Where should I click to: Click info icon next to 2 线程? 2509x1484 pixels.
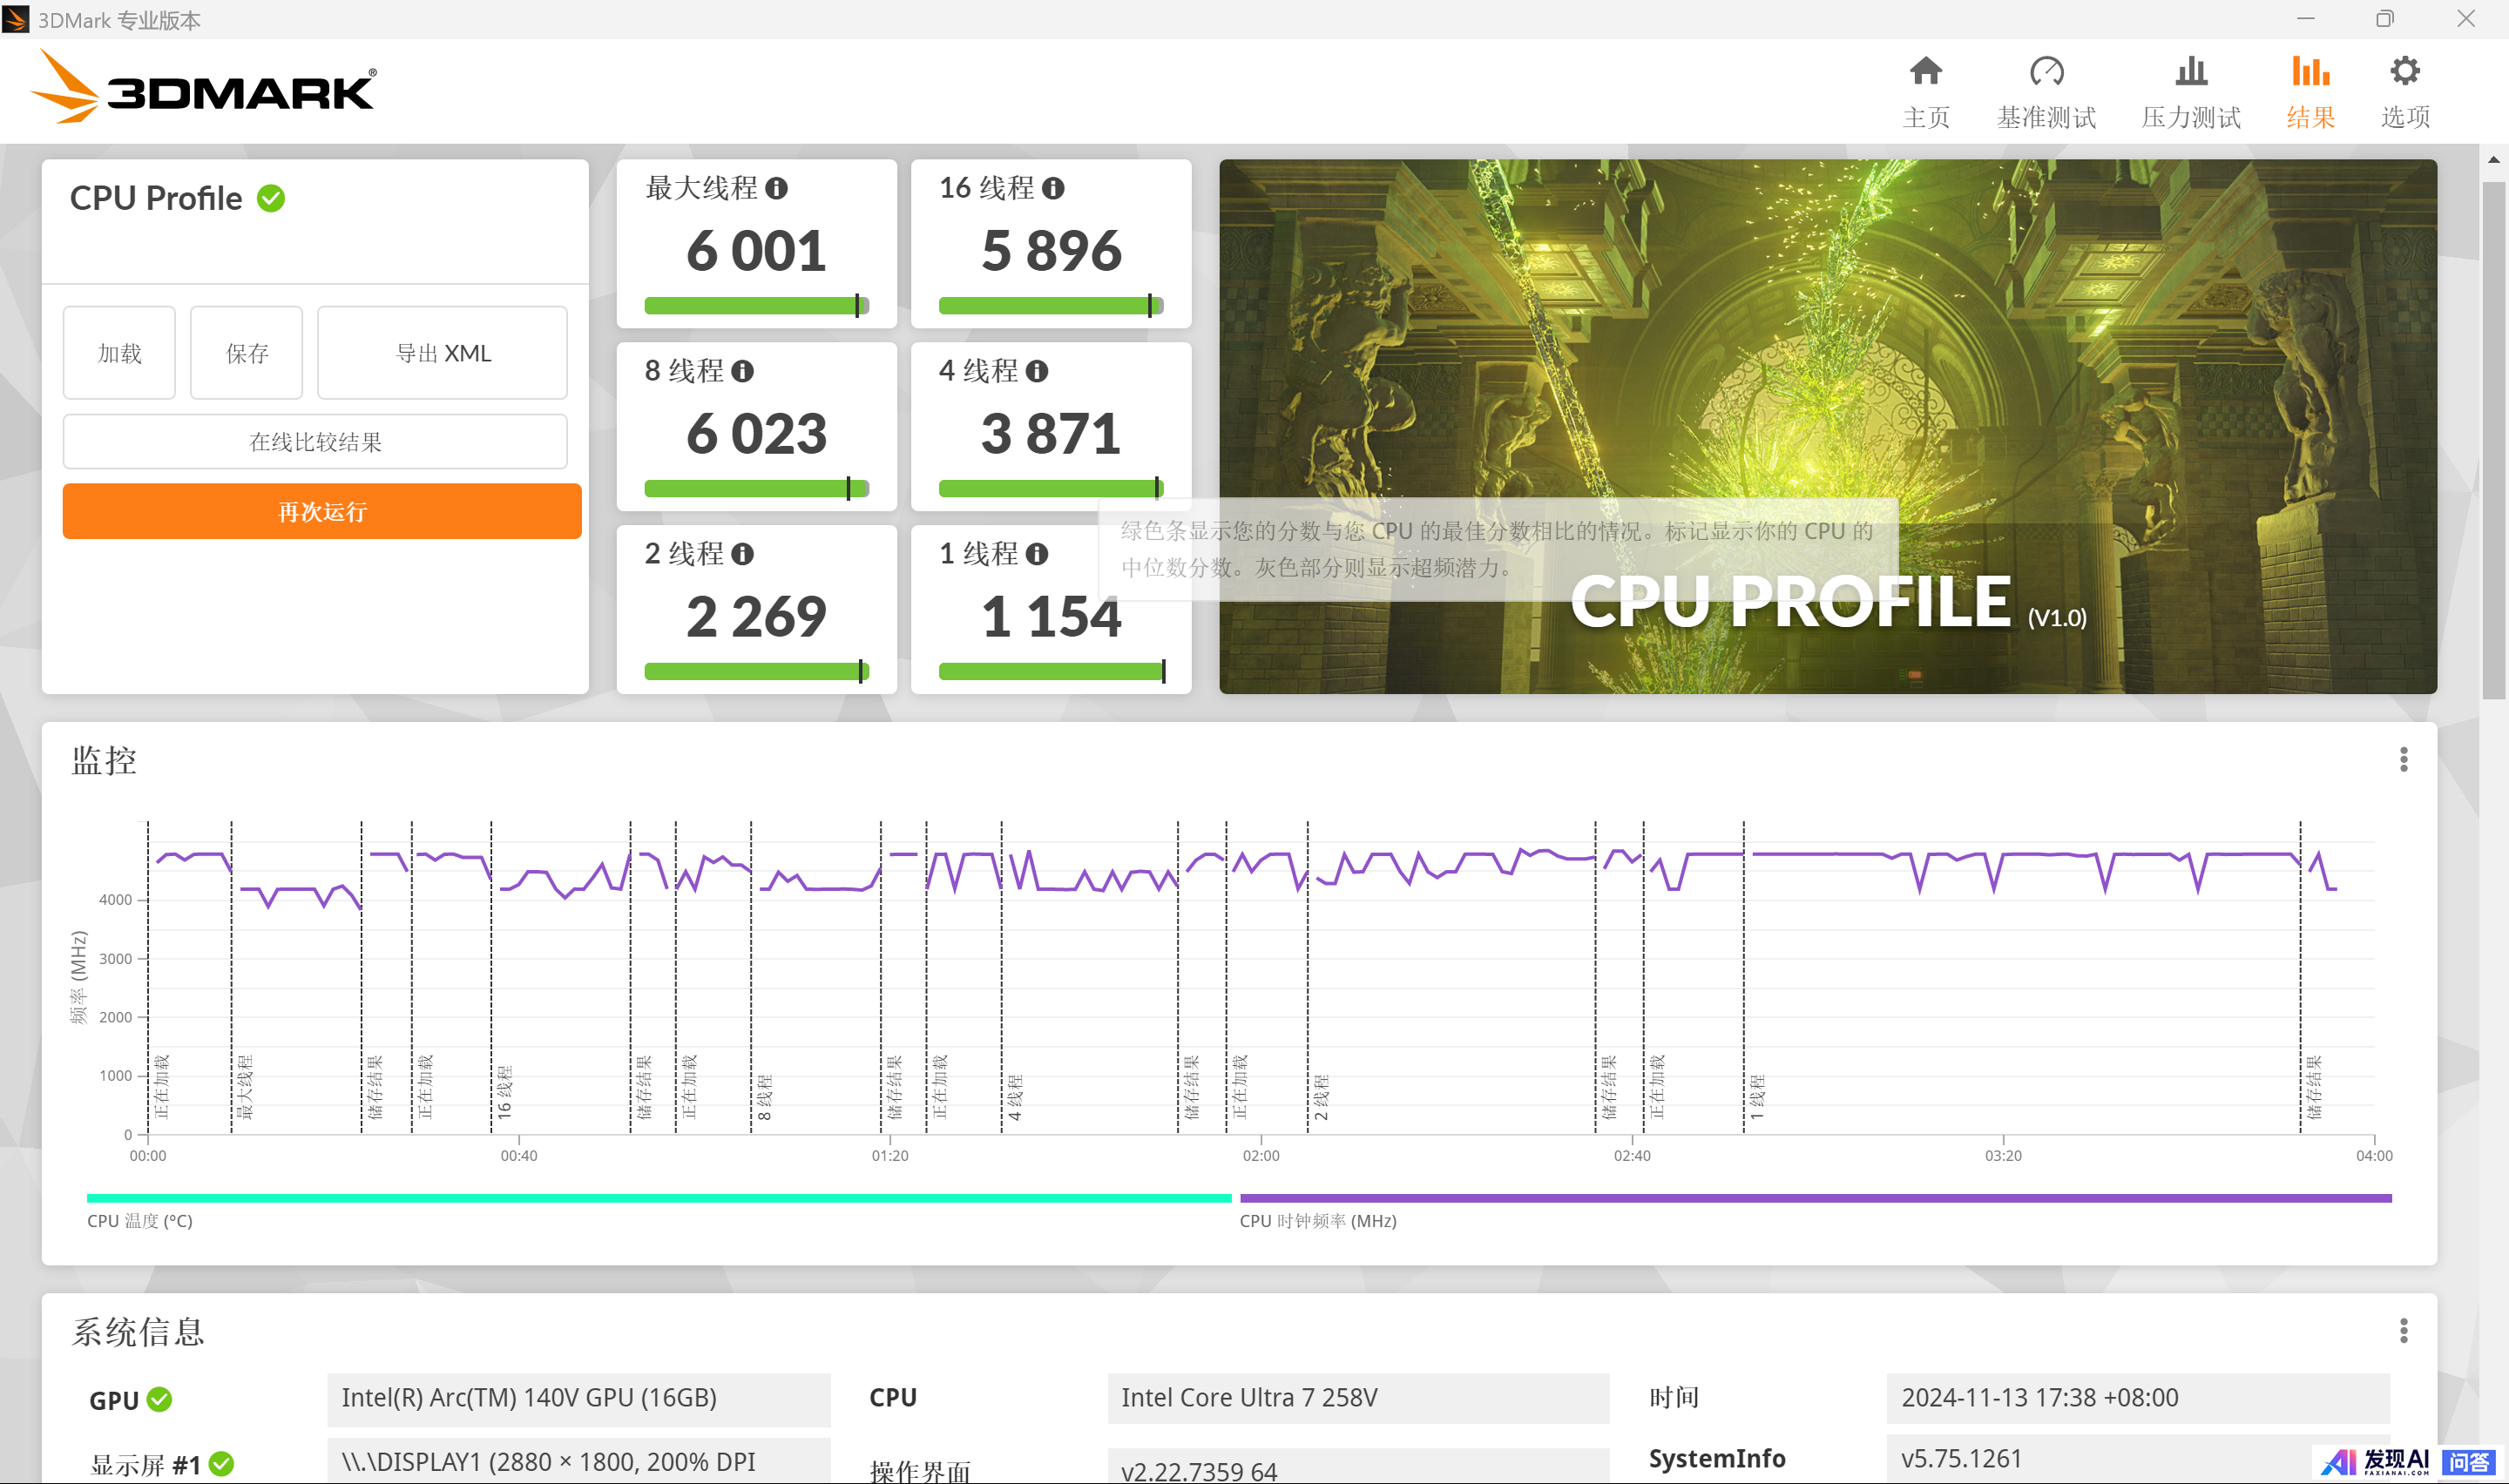pos(742,554)
